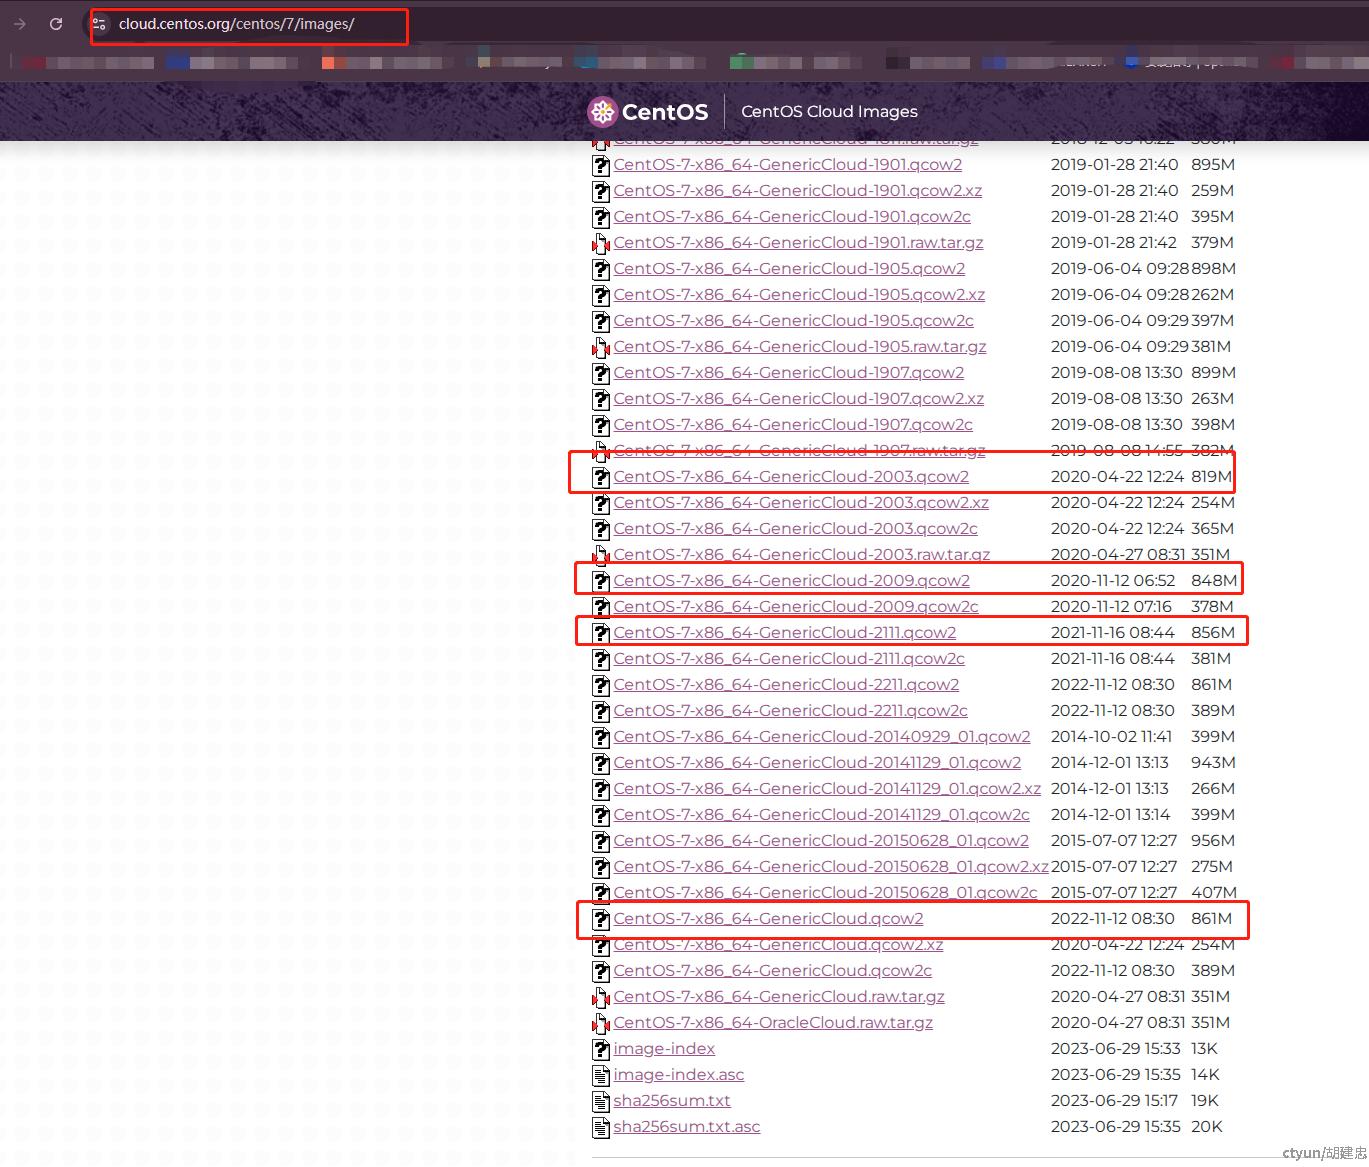The width and height of the screenshot is (1369, 1167).
Task: Download CentOS-7-x86_64-GenericCloud.qcow2 latest image
Action: (x=768, y=919)
